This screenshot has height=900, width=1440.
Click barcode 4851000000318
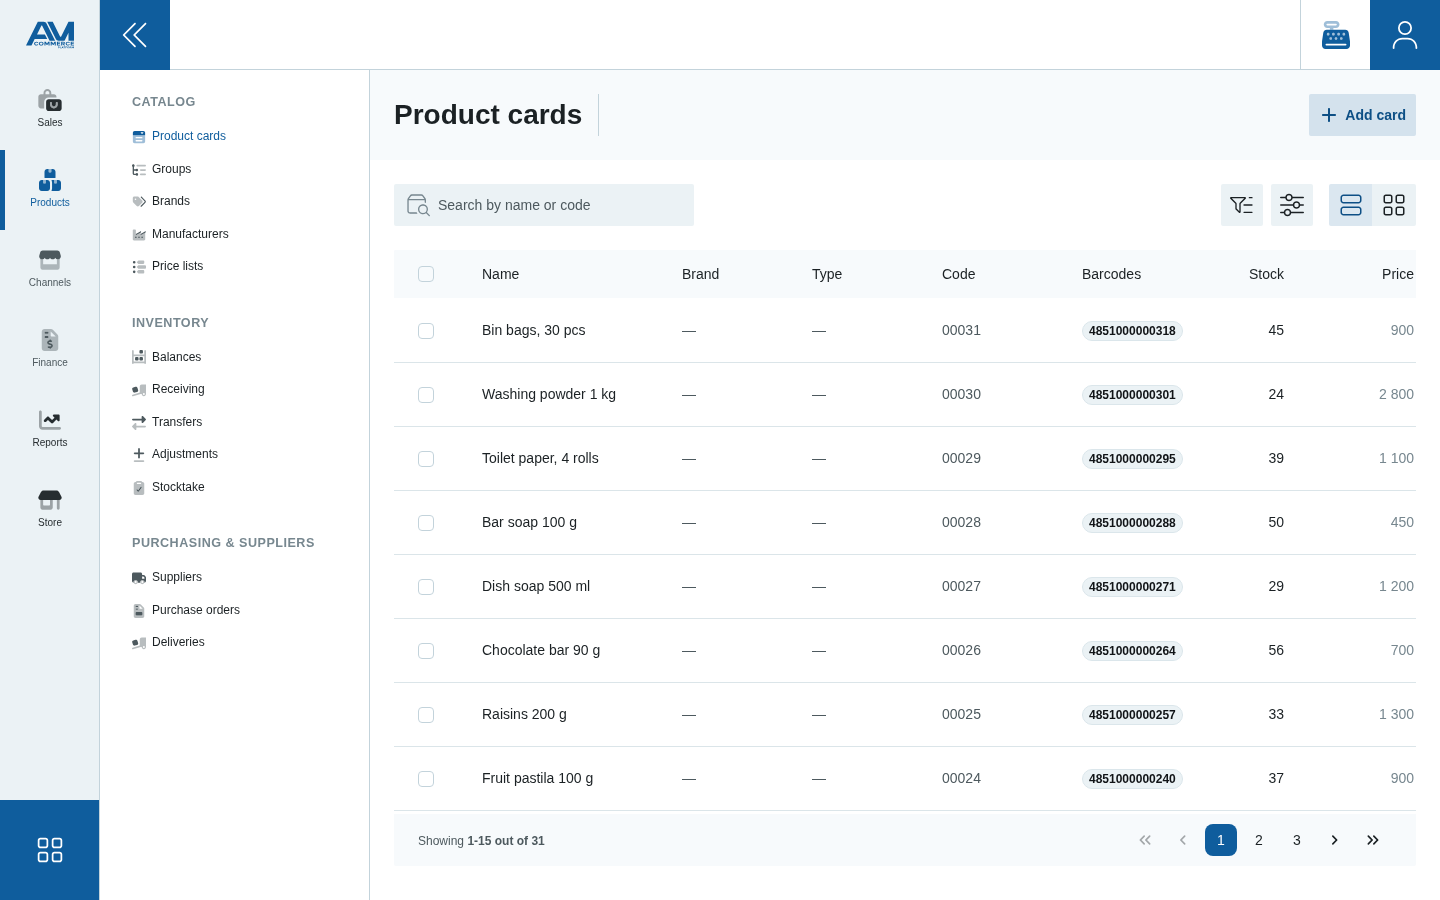coord(1132,331)
